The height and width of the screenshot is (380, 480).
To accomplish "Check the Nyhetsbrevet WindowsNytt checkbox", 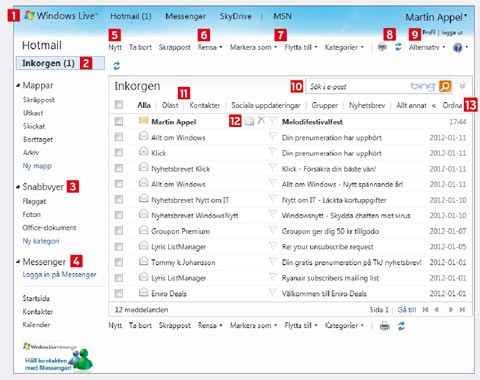I will point(119,215).
